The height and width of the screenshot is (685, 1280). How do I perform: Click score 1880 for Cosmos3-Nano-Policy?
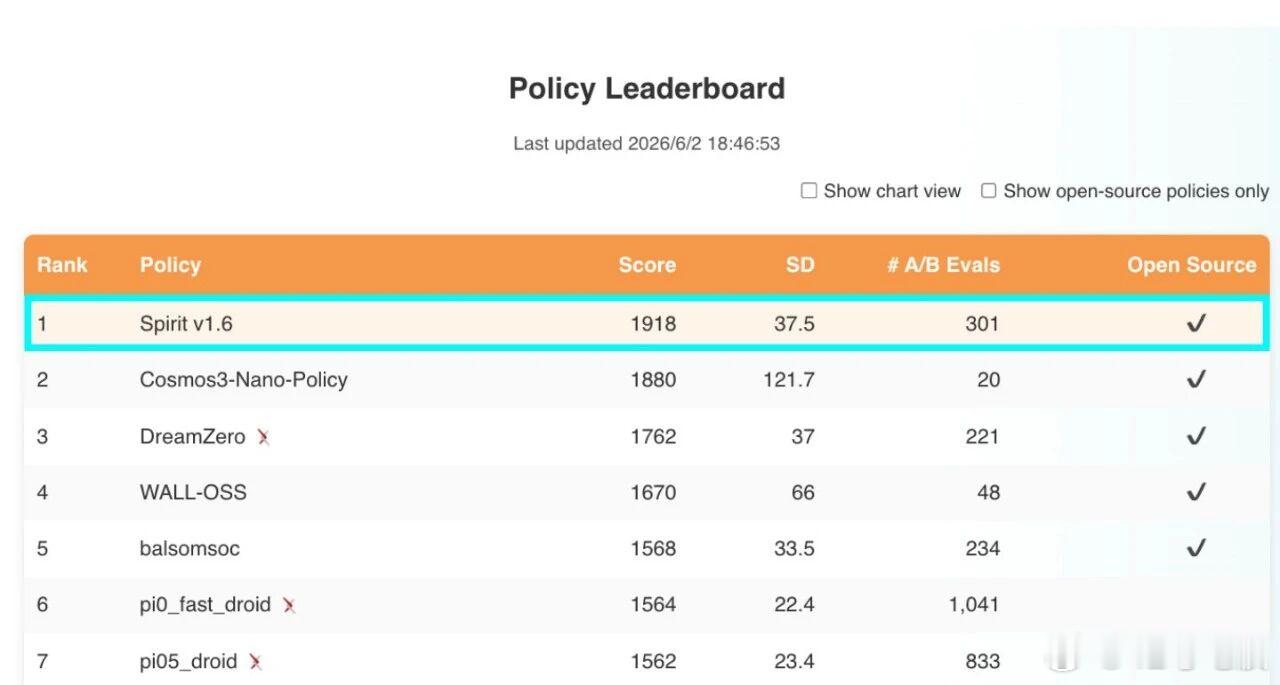(x=653, y=380)
